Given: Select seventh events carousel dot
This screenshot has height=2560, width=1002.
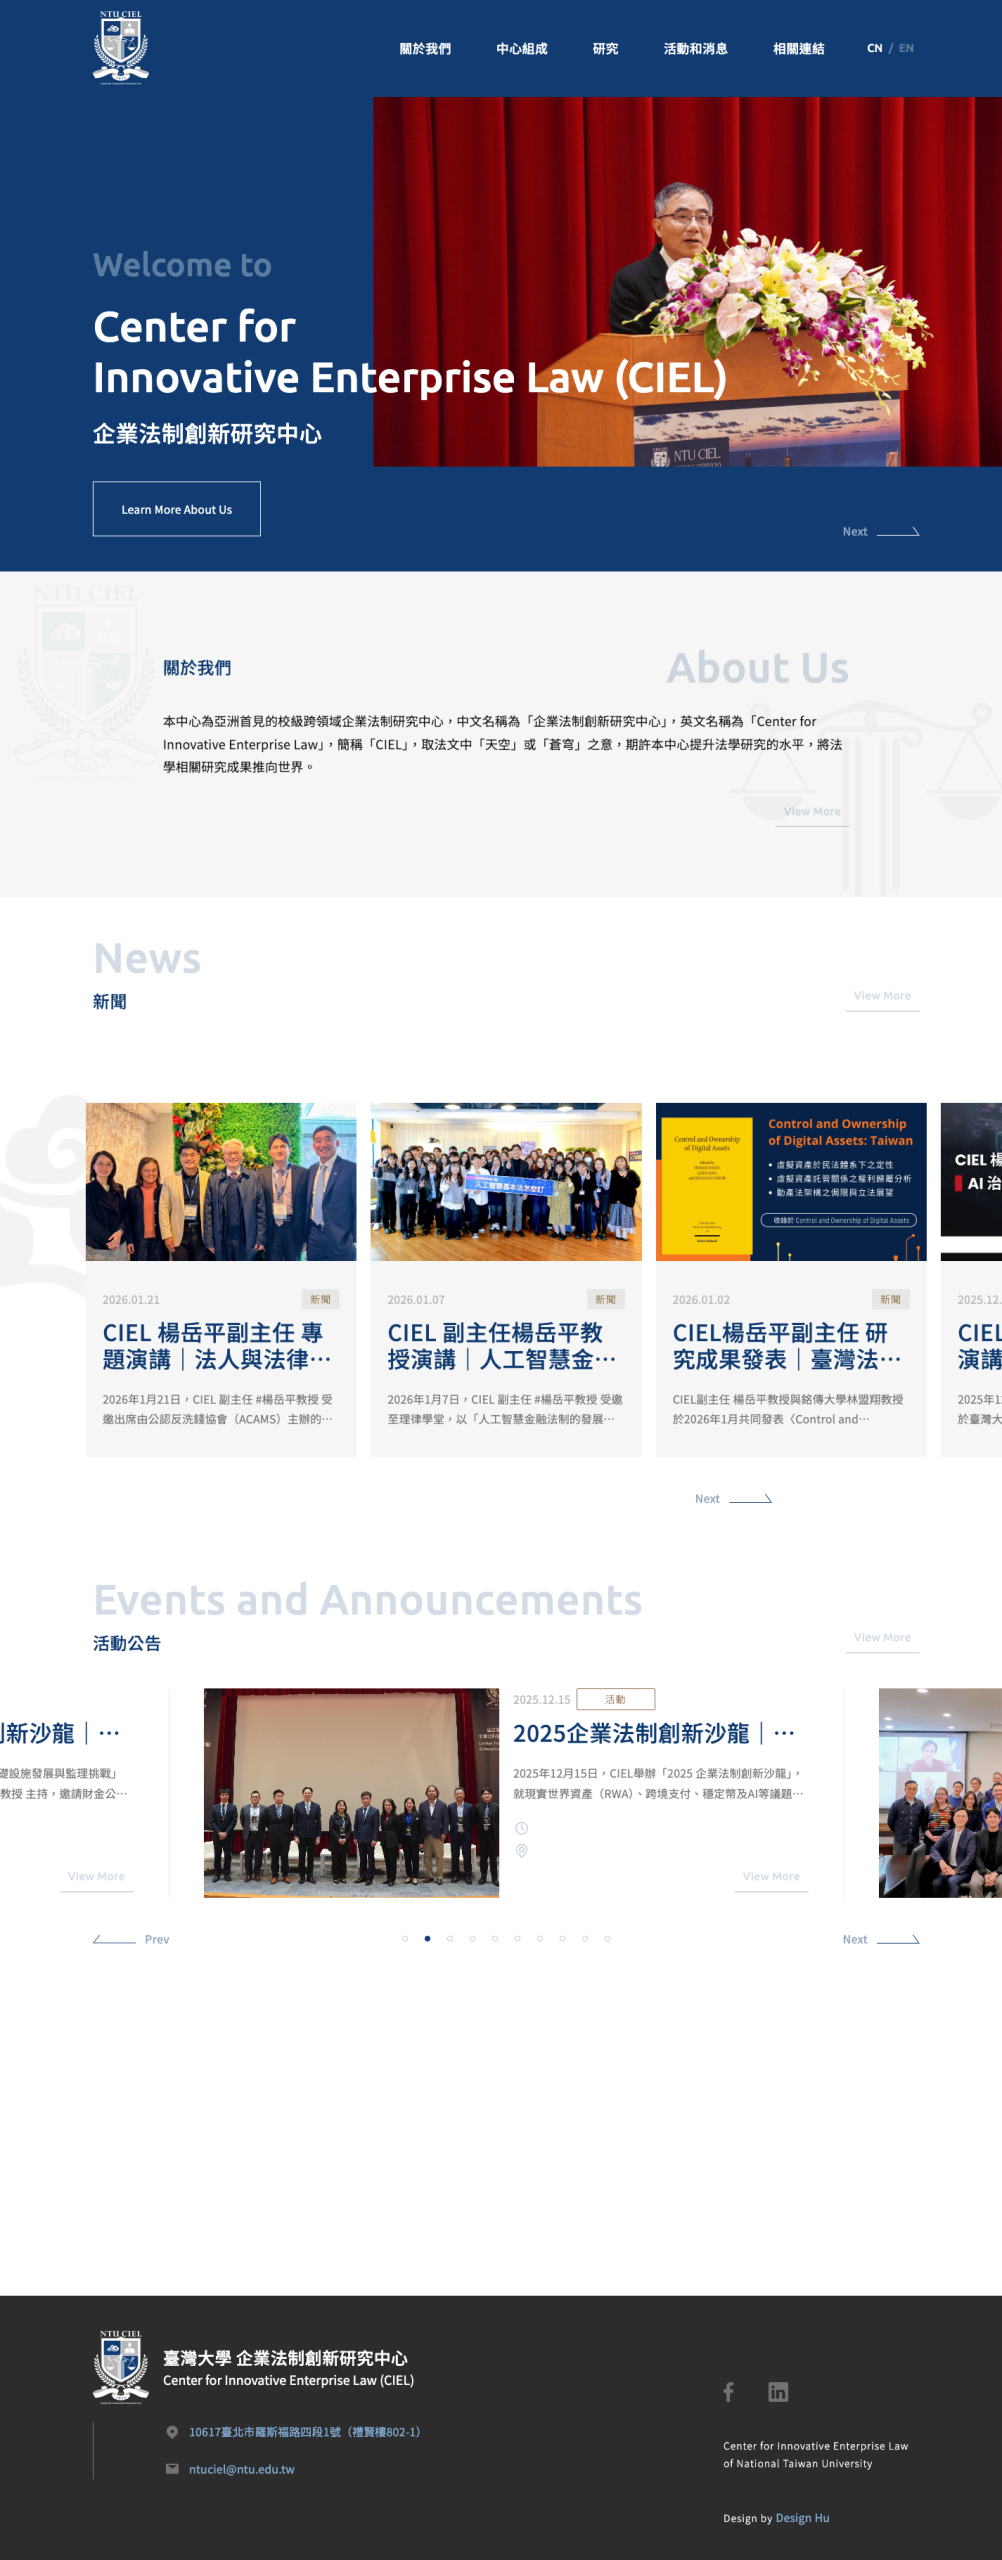Looking at the screenshot, I should coord(540,1939).
